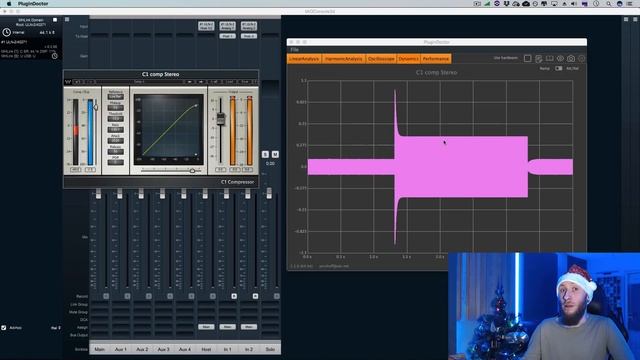This screenshot has width=640, height=360.
Task: Click the C1 compression curve graph
Action: coord(169,129)
